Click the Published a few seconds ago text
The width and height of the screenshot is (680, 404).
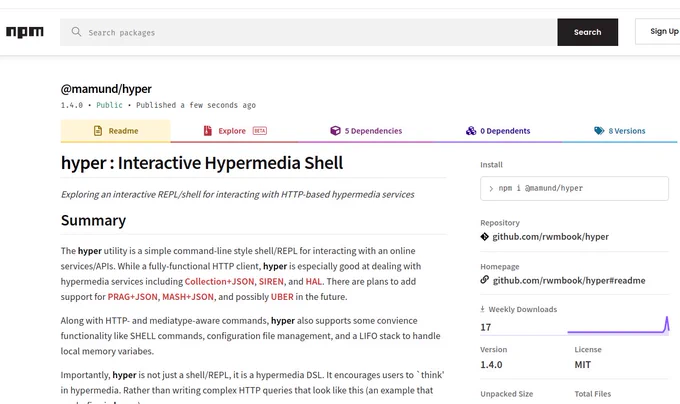coord(196,105)
